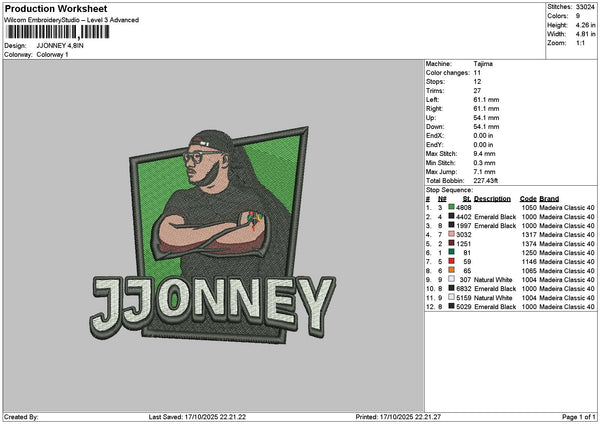Click the 'Left:' measurement label
Image resolution: width=600 pixels, height=424 pixels.
(432, 100)
